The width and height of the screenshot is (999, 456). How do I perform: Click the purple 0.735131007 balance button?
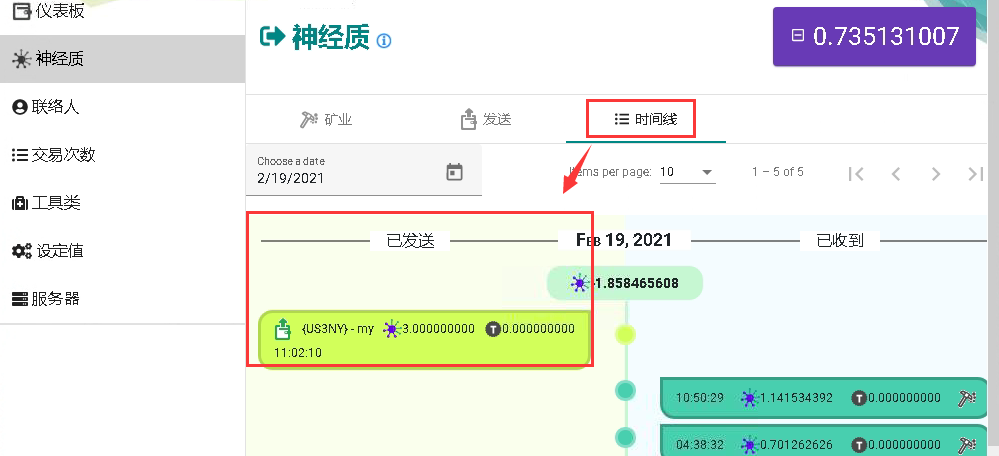pyautogui.click(x=873, y=37)
